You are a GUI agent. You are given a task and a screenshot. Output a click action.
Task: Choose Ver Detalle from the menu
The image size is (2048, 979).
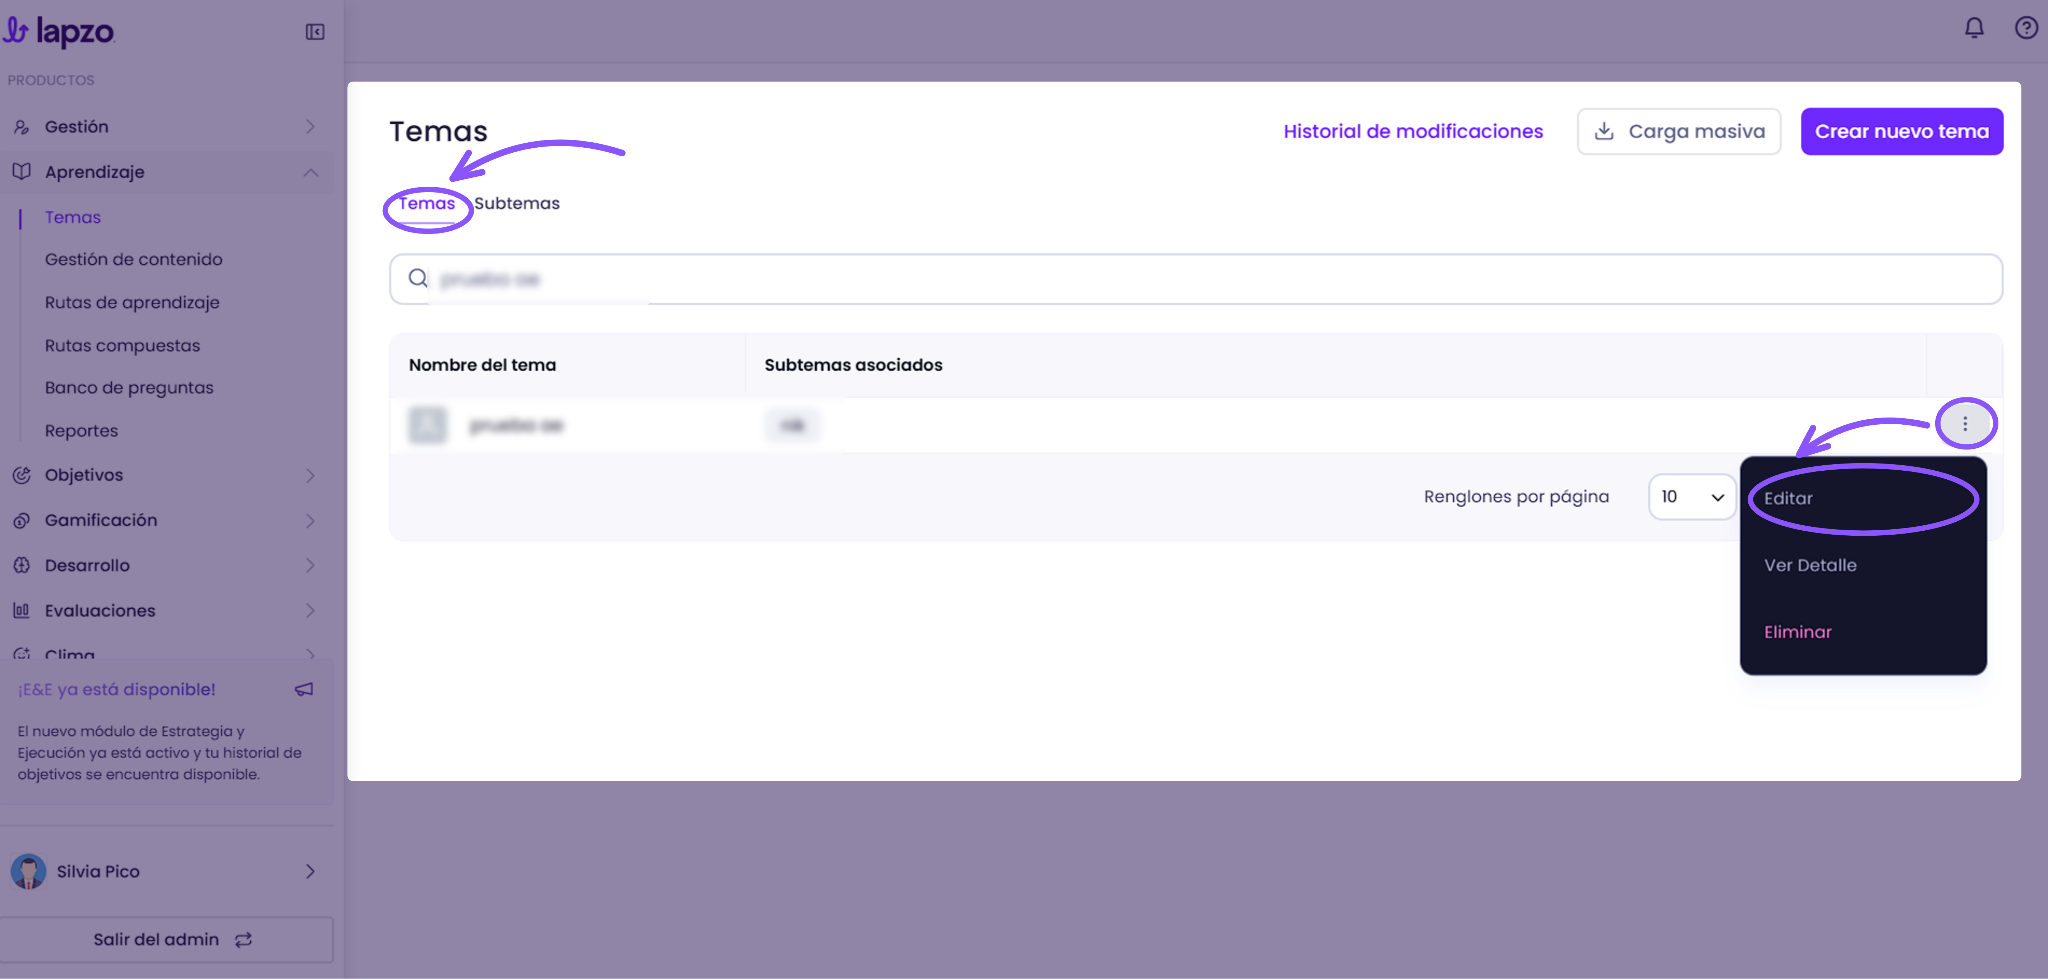pyautogui.click(x=1810, y=565)
